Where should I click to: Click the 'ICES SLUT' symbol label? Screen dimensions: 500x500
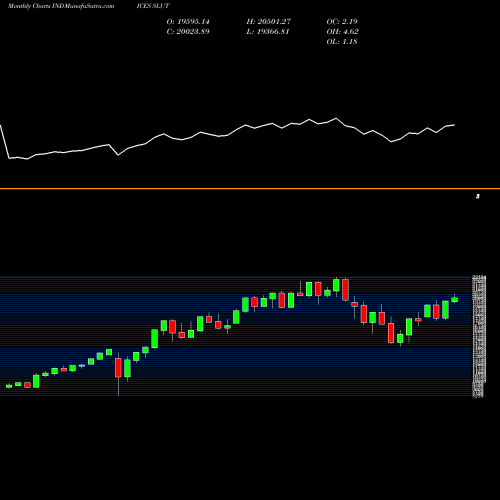pos(153,6)
